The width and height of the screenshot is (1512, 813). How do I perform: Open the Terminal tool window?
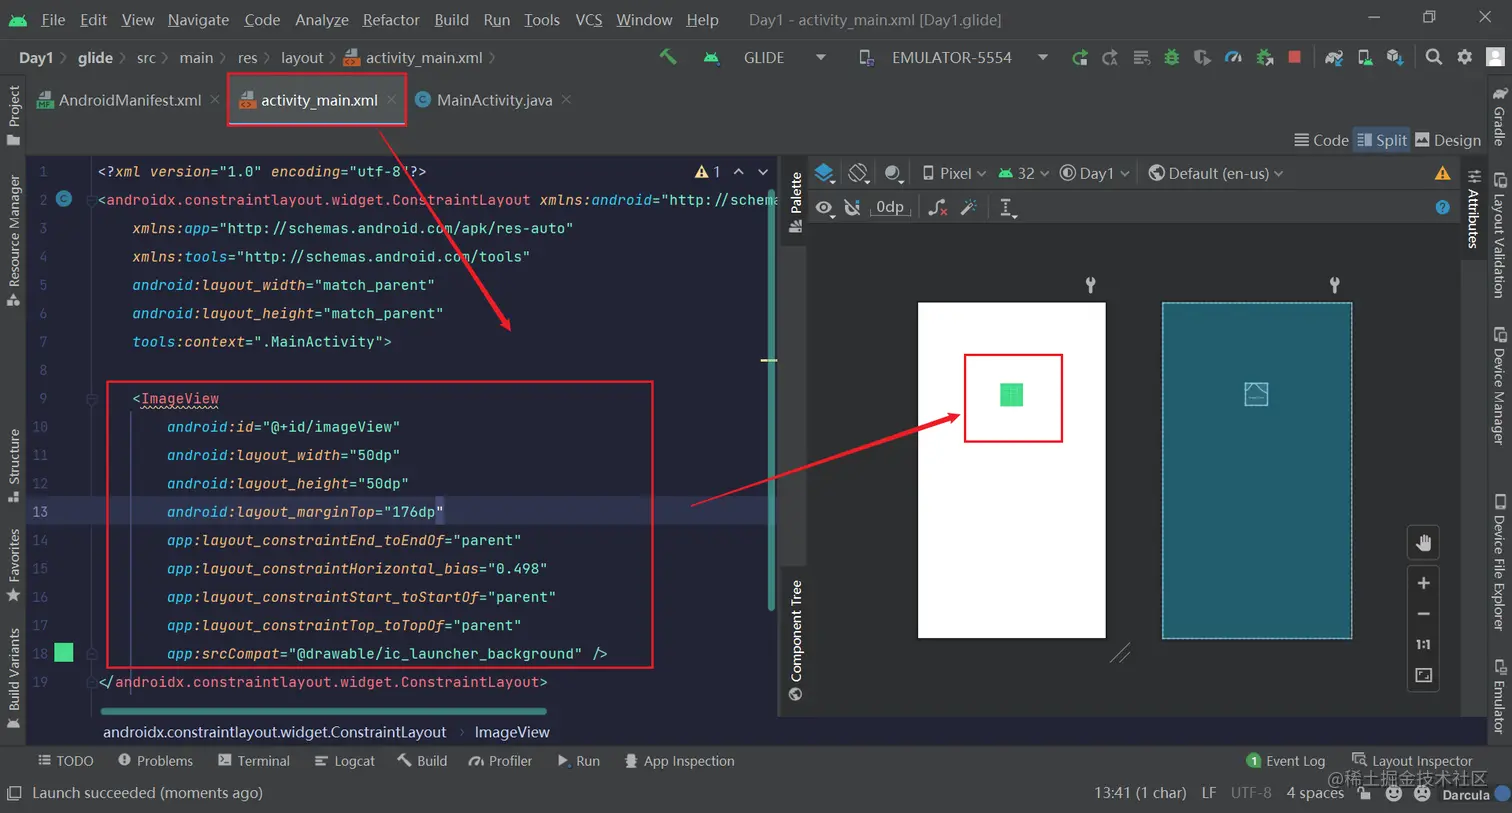tap(254, 761)
